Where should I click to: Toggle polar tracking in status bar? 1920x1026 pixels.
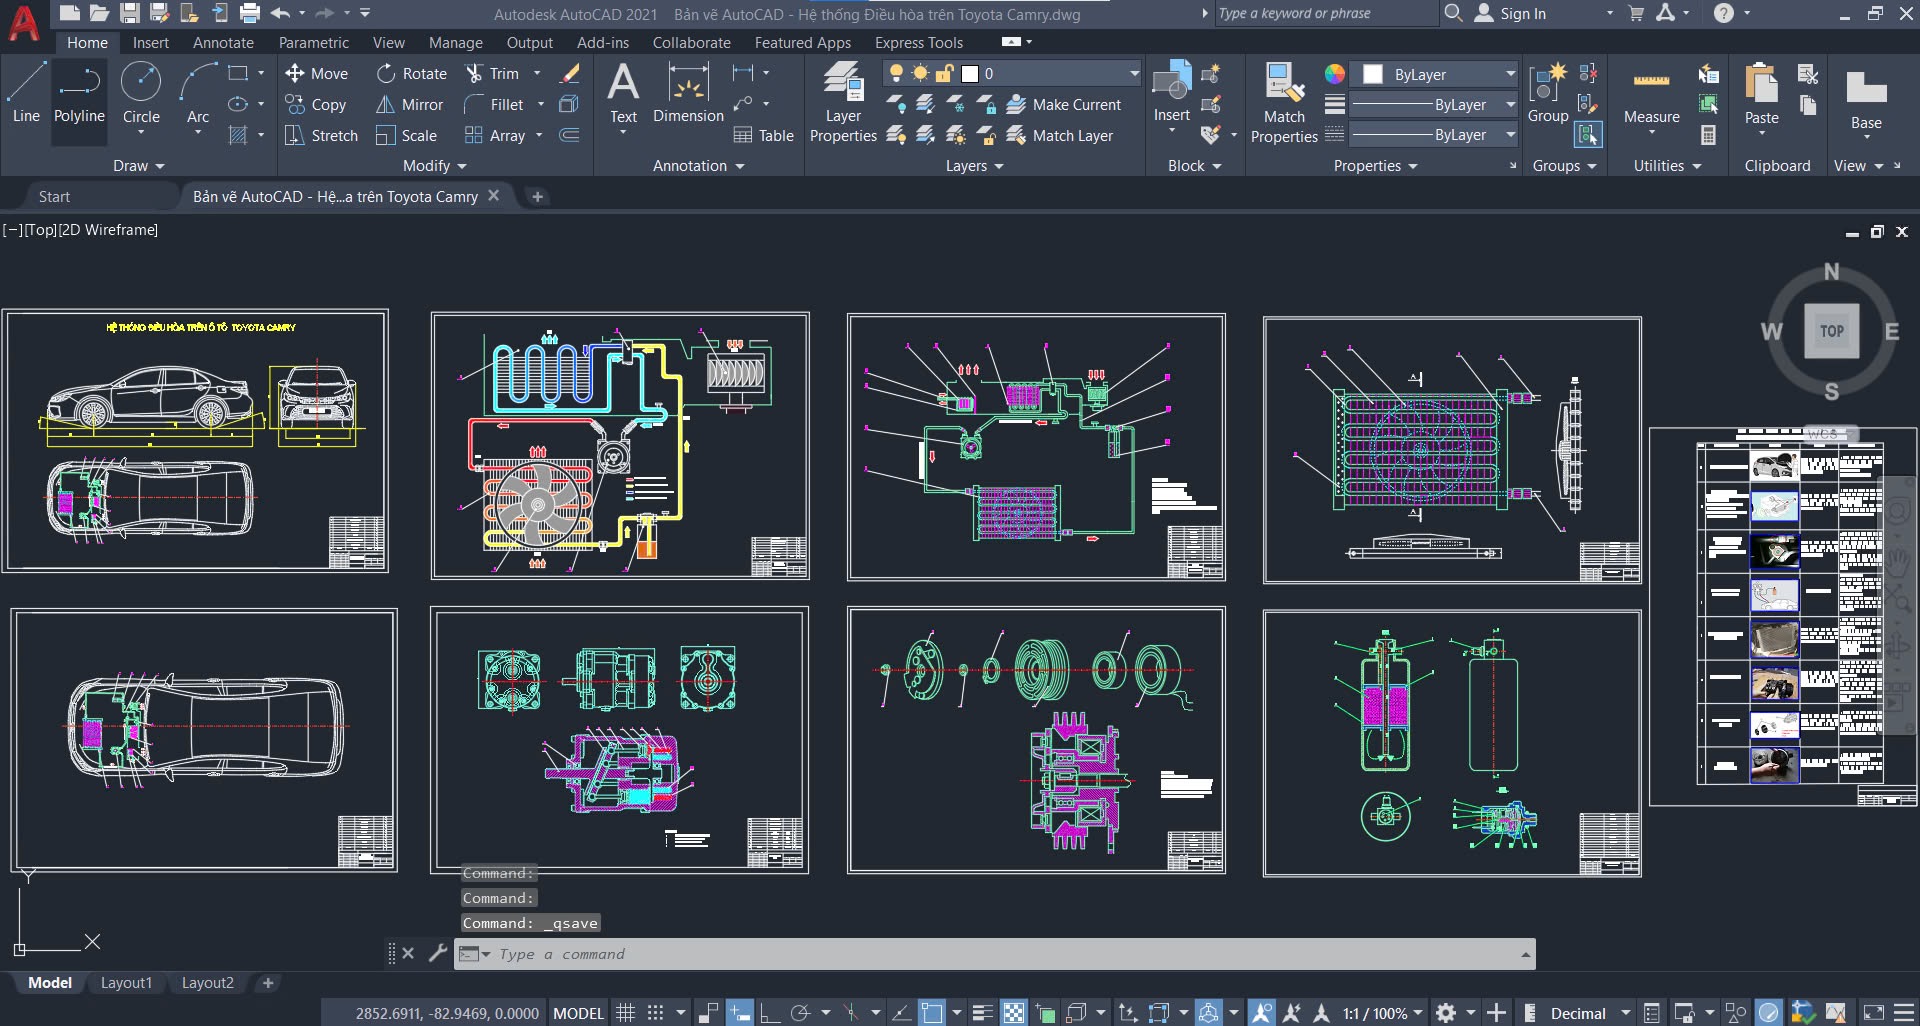800,1012
